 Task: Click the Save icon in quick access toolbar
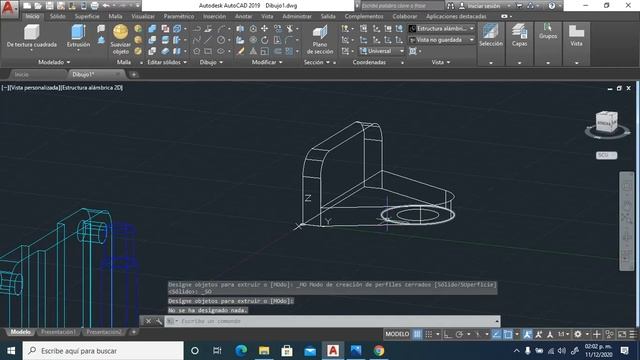click(49, 6)
